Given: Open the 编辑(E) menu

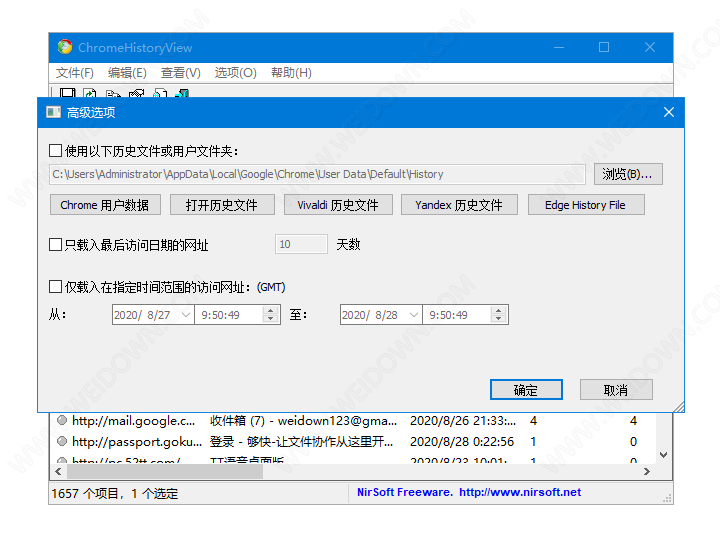Looking at the screenshot, I should coord(127,73).
